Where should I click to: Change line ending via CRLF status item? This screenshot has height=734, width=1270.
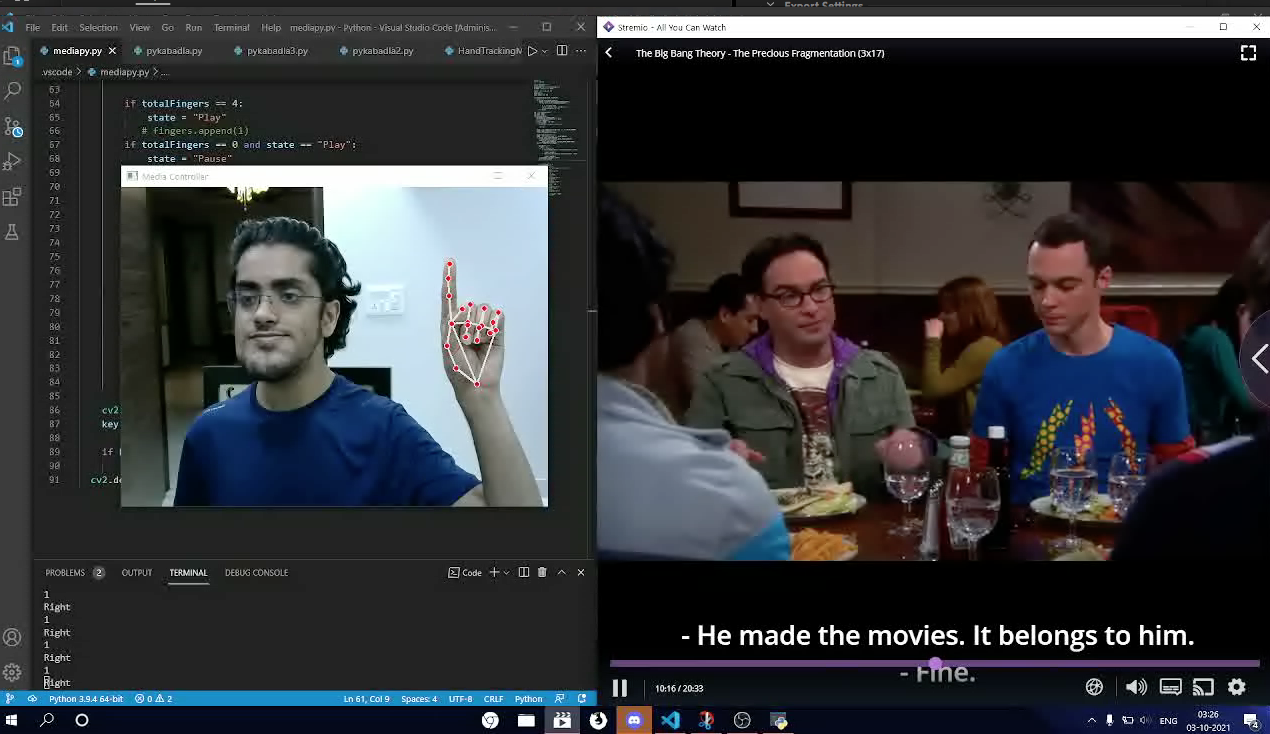pos(493,699)
